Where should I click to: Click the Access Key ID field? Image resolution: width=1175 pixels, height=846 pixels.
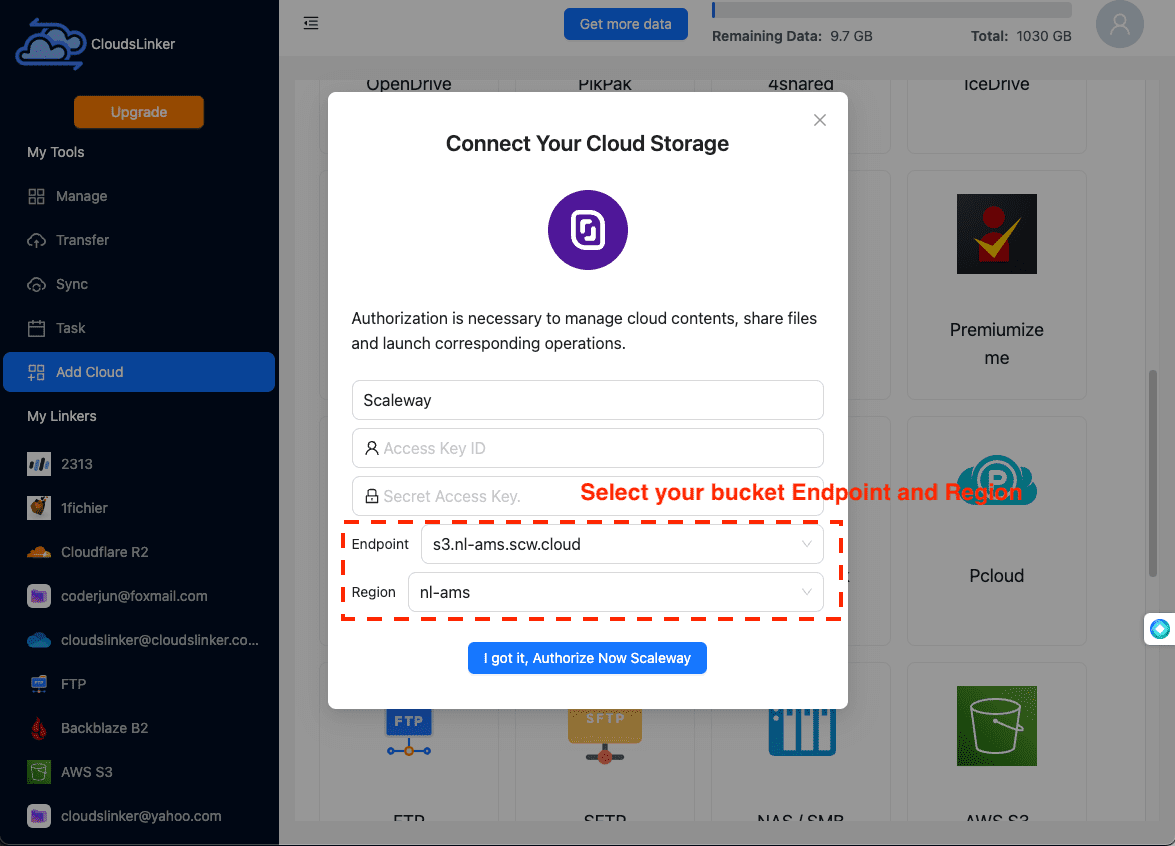tap(588, 448)
